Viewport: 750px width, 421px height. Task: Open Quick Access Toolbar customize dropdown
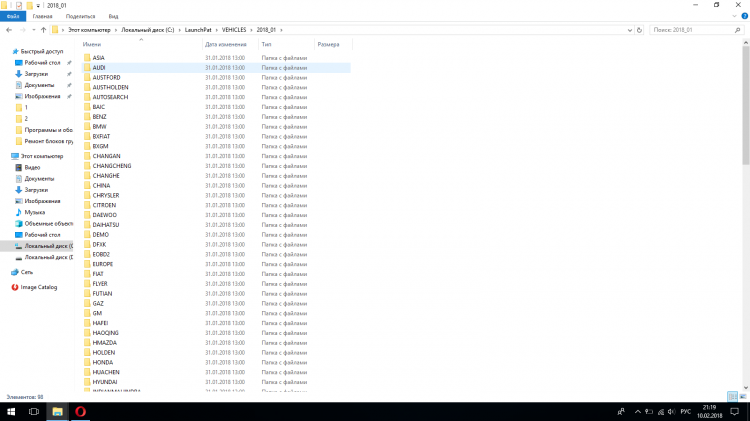click(39, 5)
